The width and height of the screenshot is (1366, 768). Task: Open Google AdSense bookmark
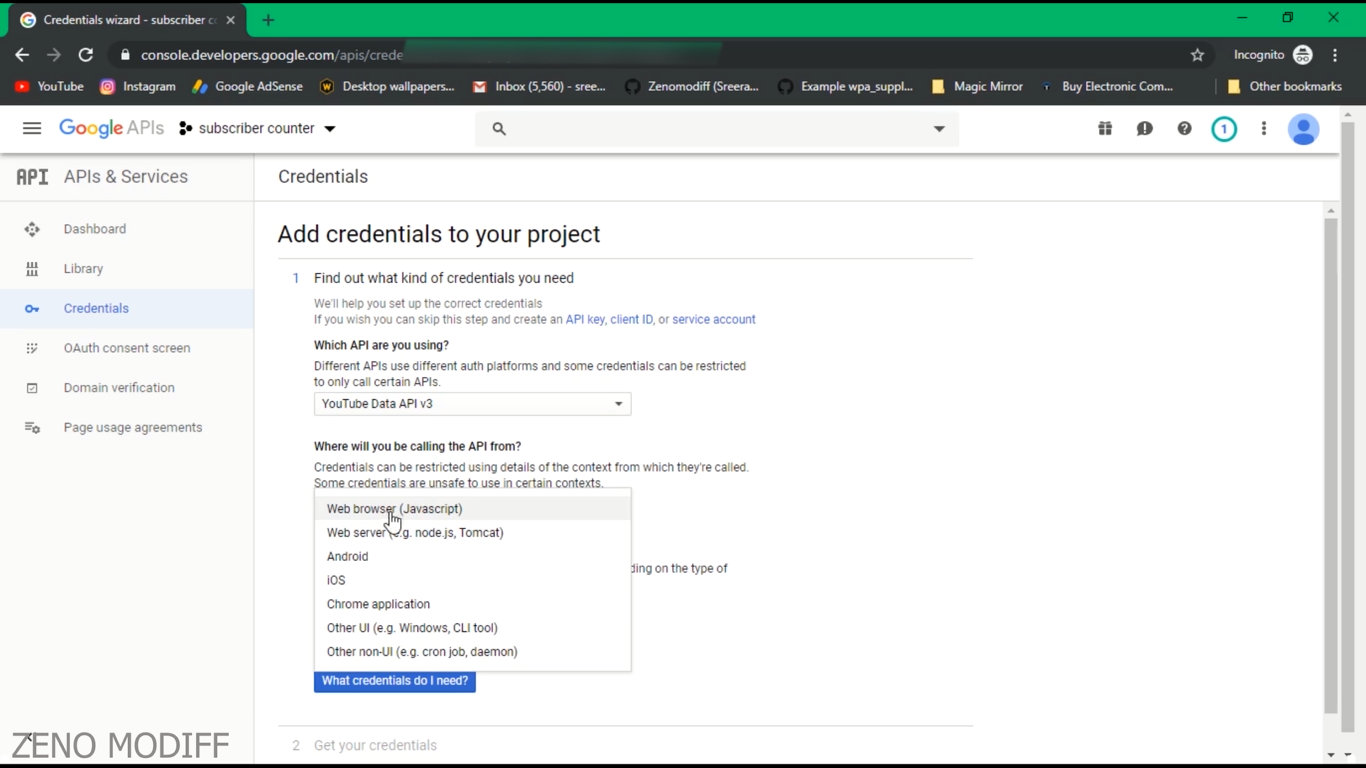coord(247,87)
